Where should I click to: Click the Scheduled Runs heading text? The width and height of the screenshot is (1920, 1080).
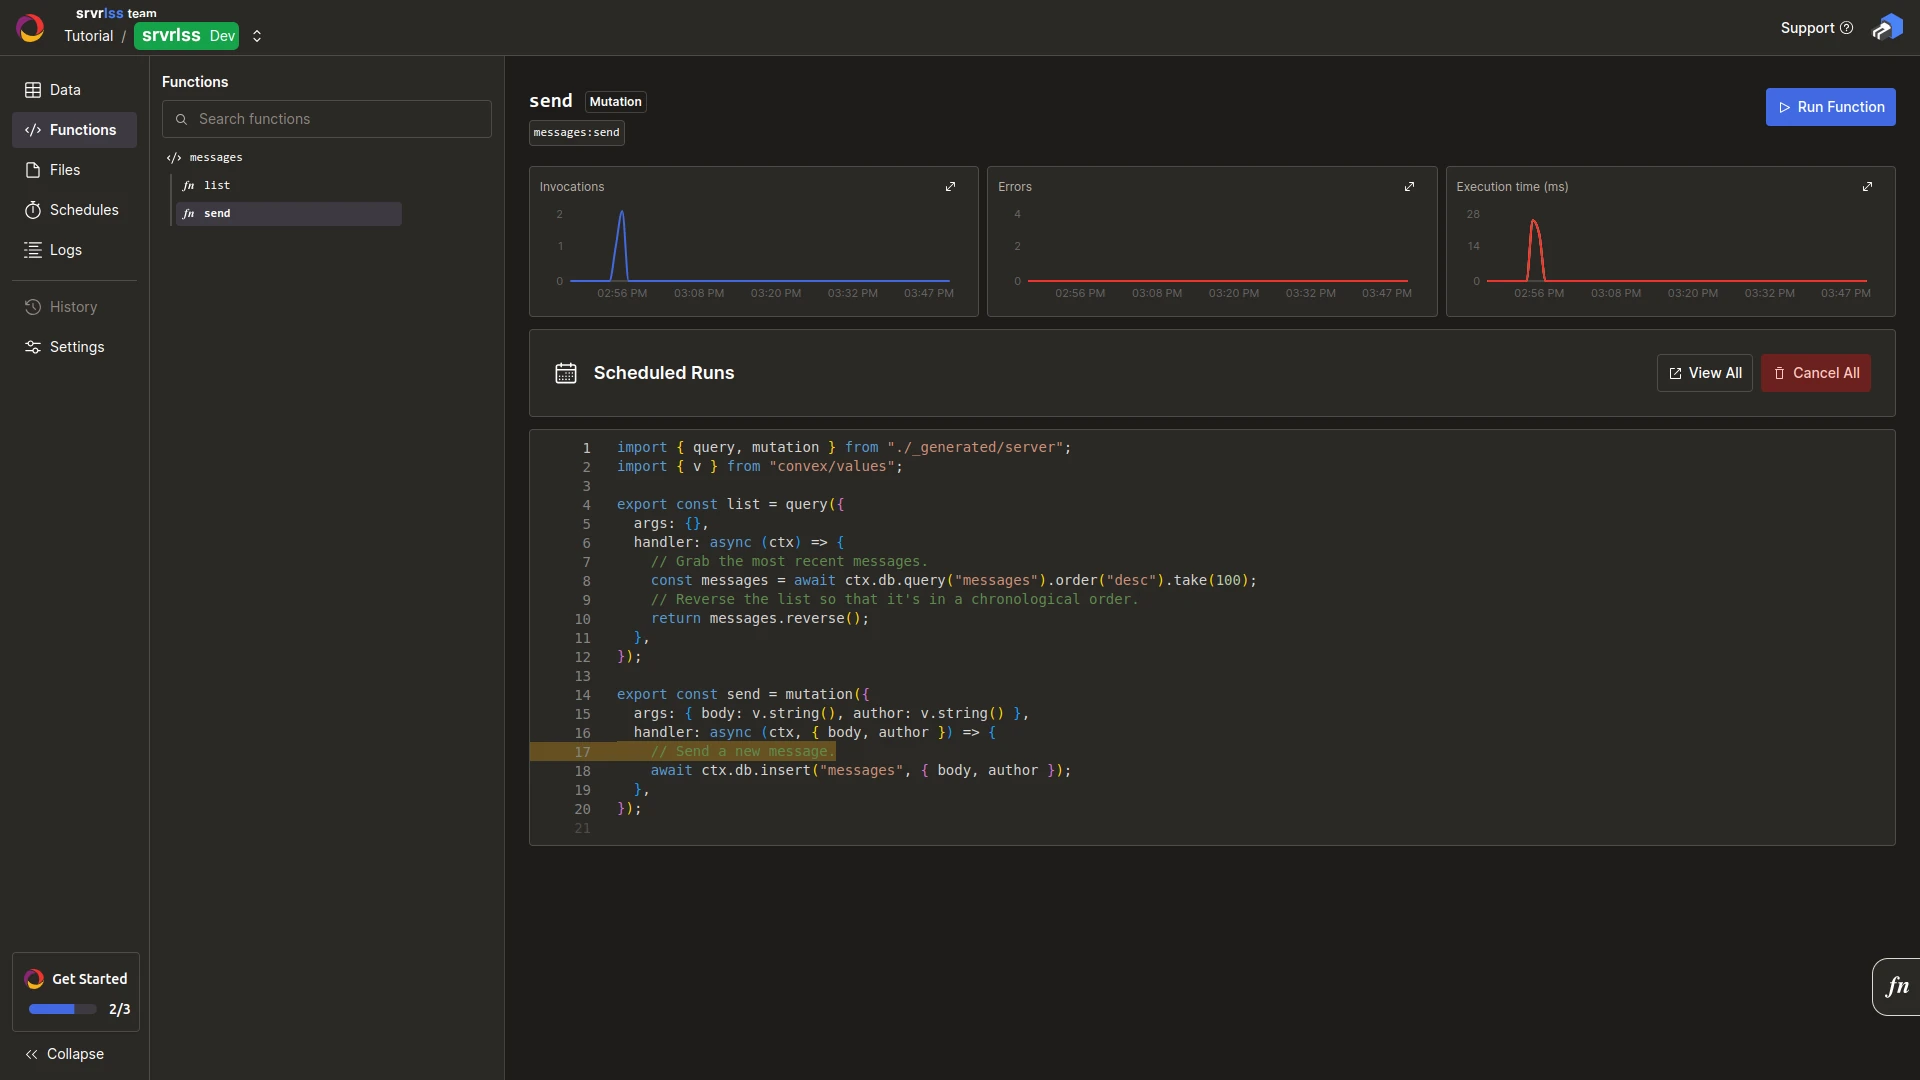(x=664, y=373)
